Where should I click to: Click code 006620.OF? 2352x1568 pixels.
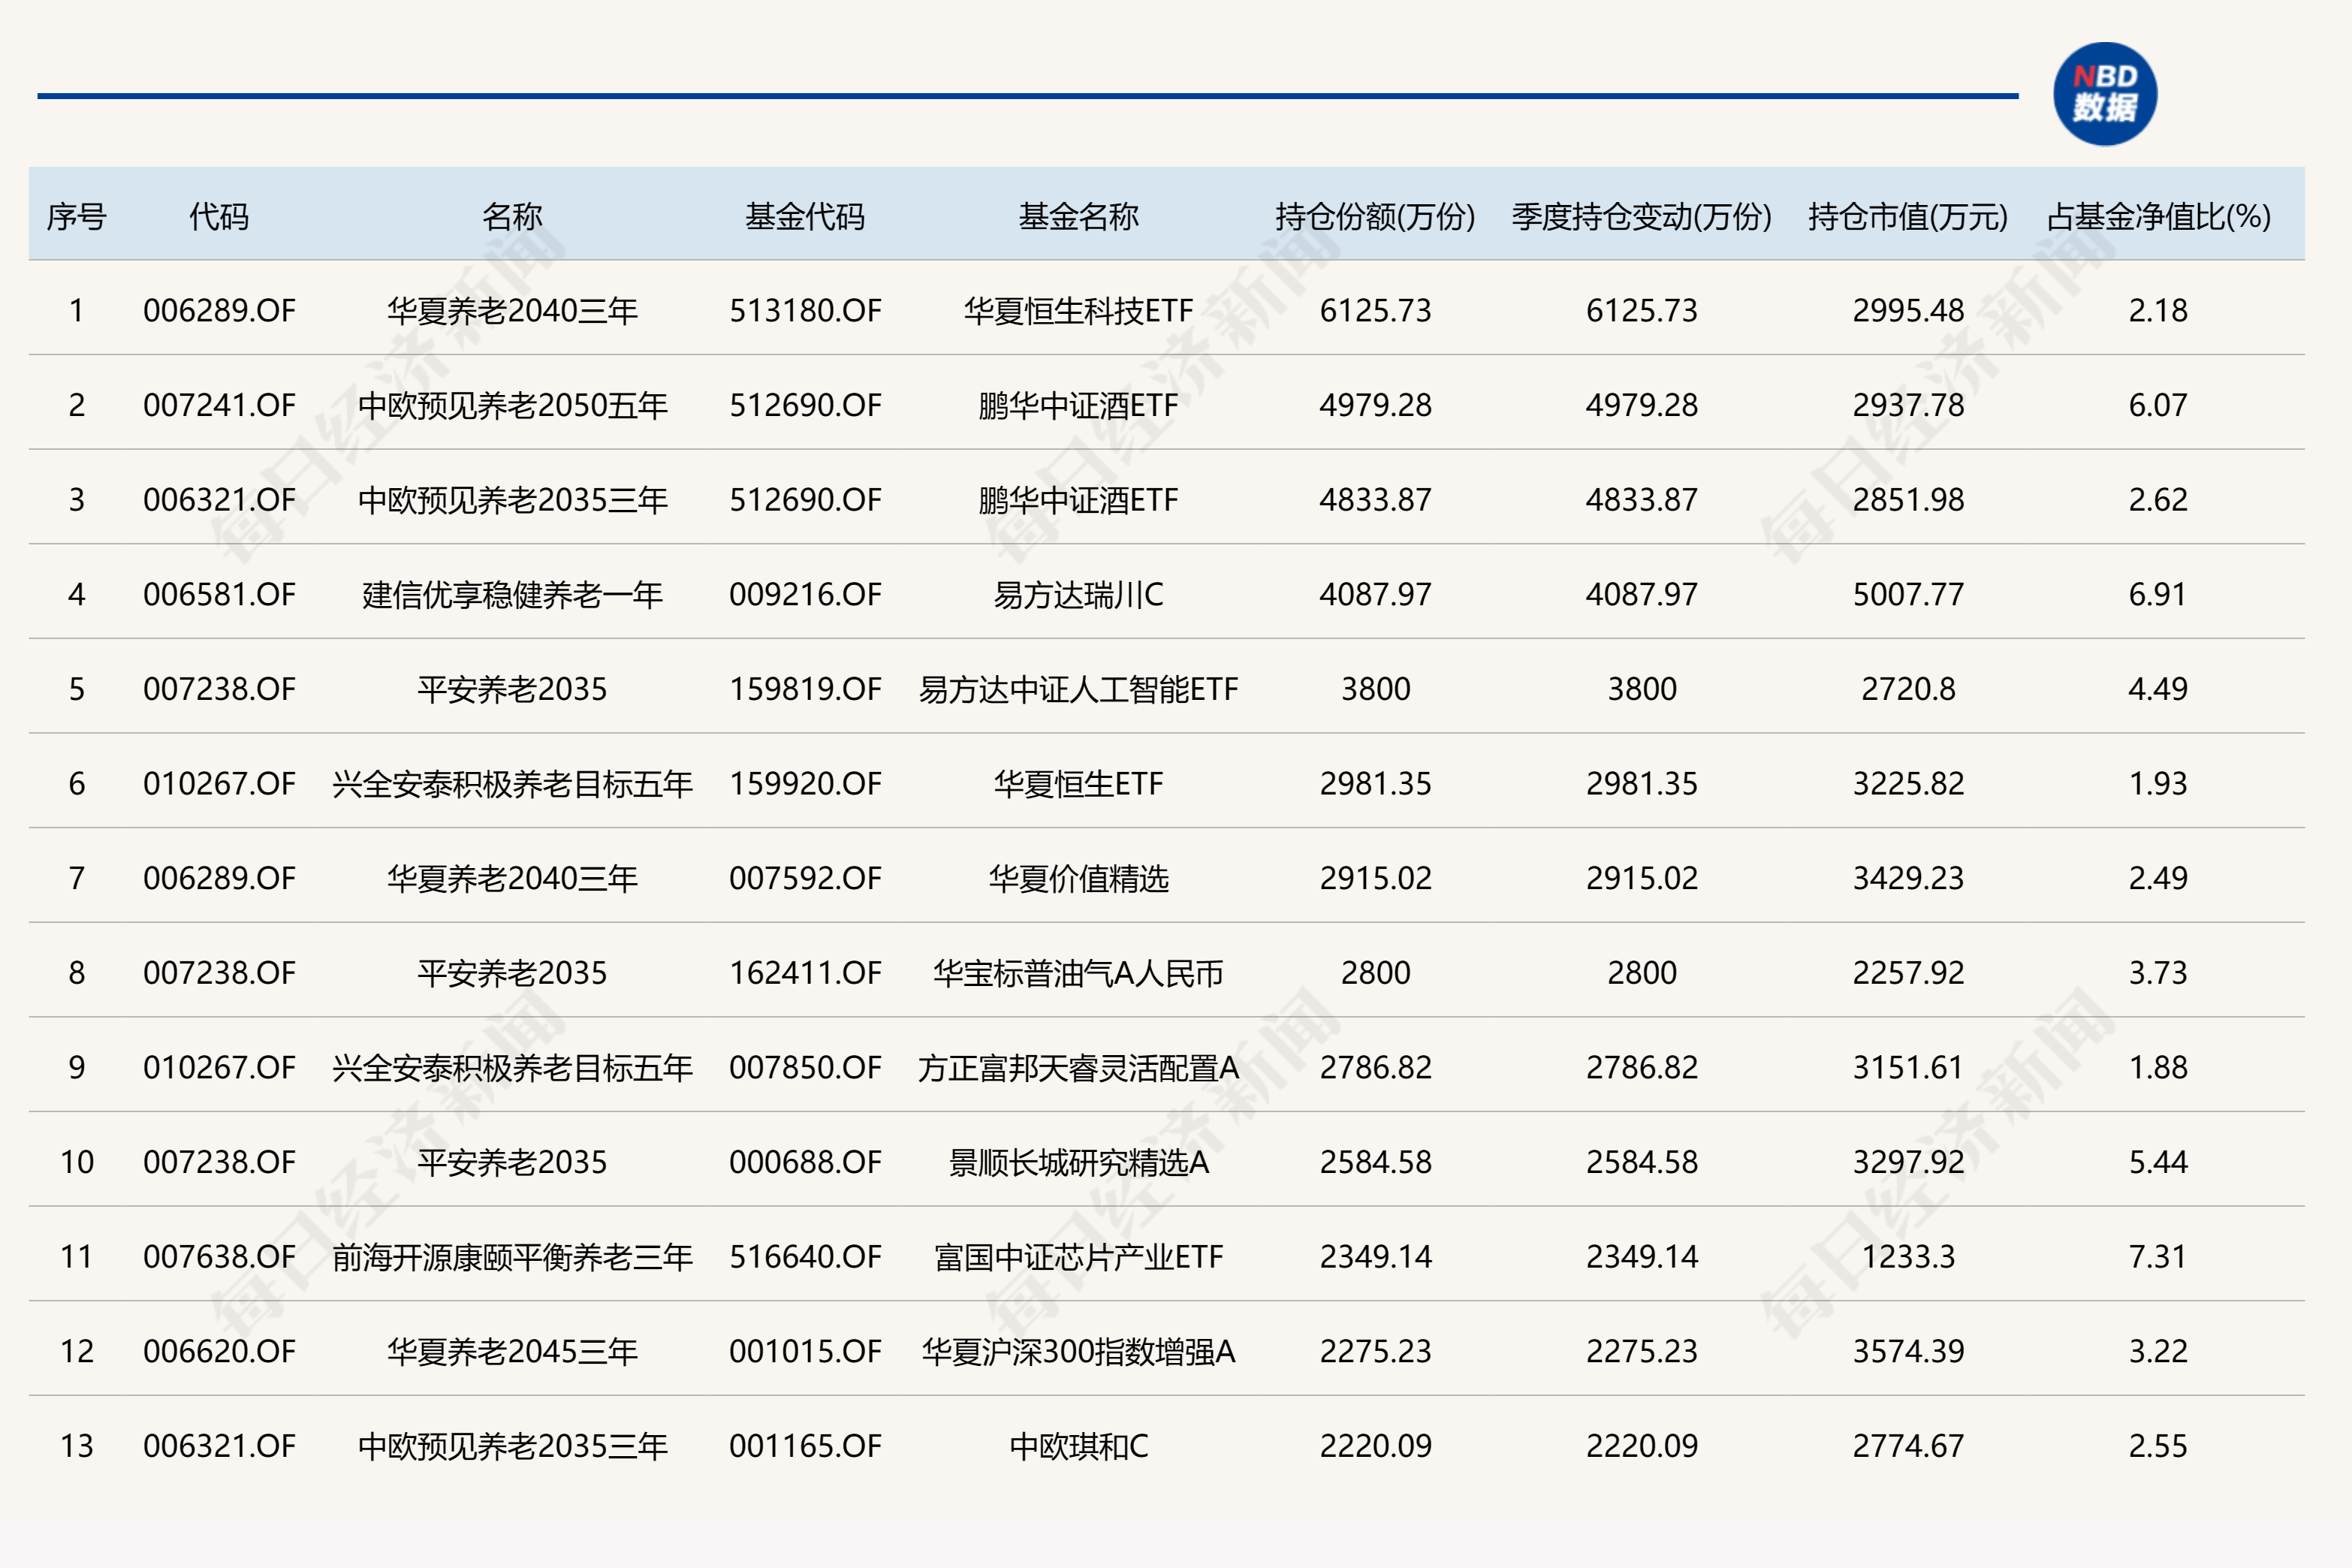pyautogui.click(x=219, y=1351)
